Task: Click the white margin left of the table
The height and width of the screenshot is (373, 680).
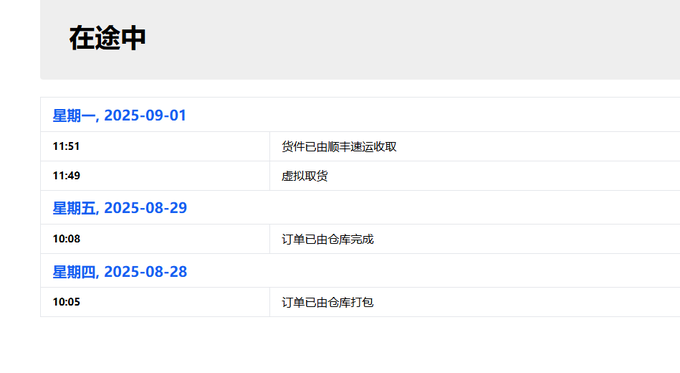Action: 20,208
